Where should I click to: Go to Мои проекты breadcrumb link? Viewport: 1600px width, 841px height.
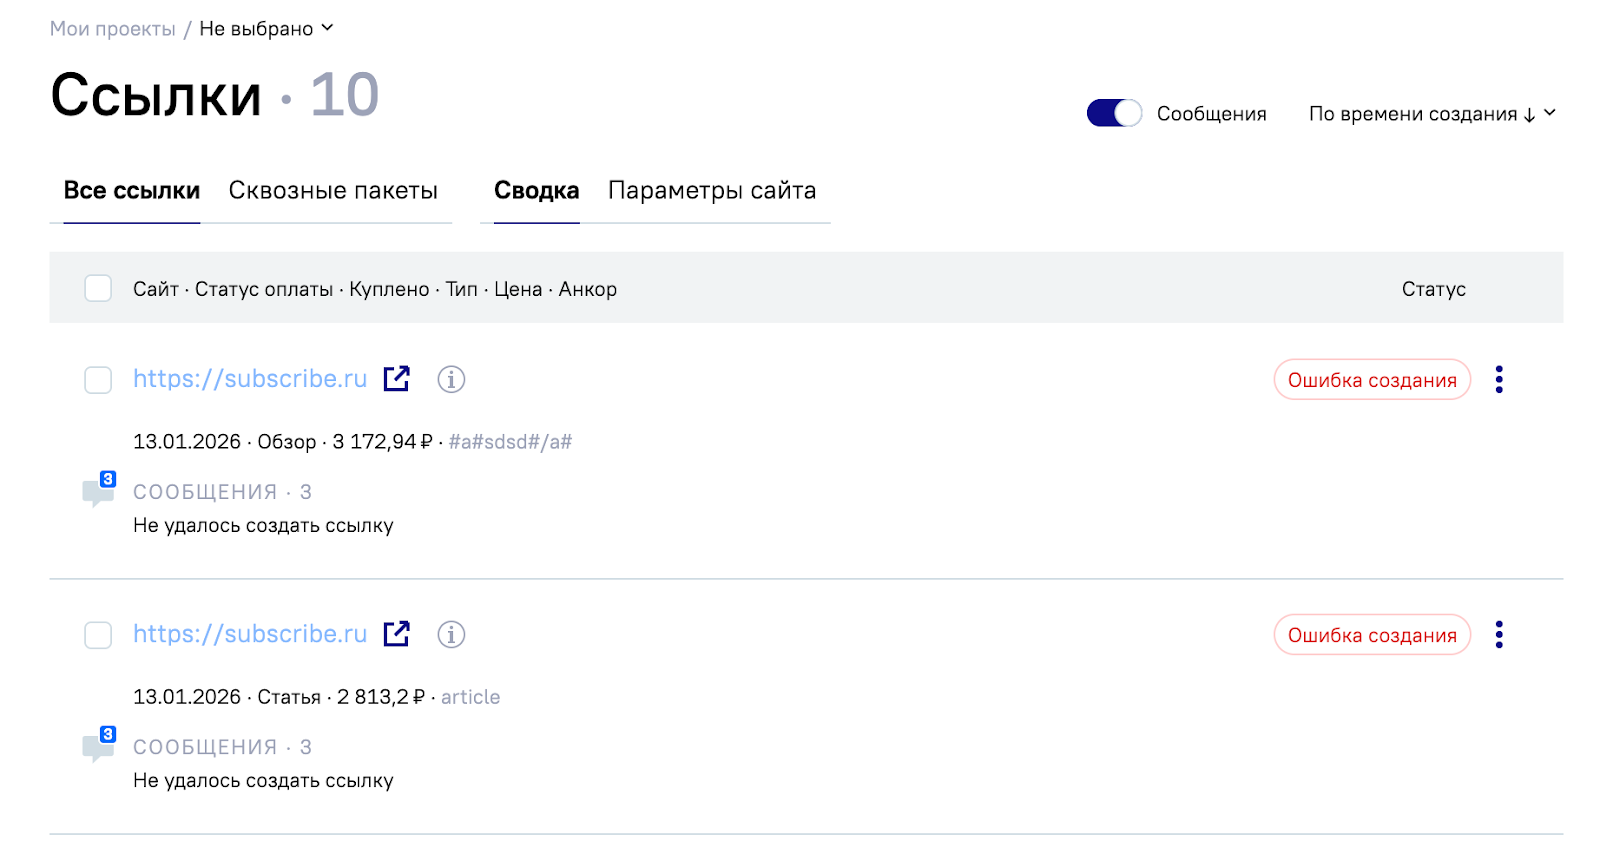[113, 29]
